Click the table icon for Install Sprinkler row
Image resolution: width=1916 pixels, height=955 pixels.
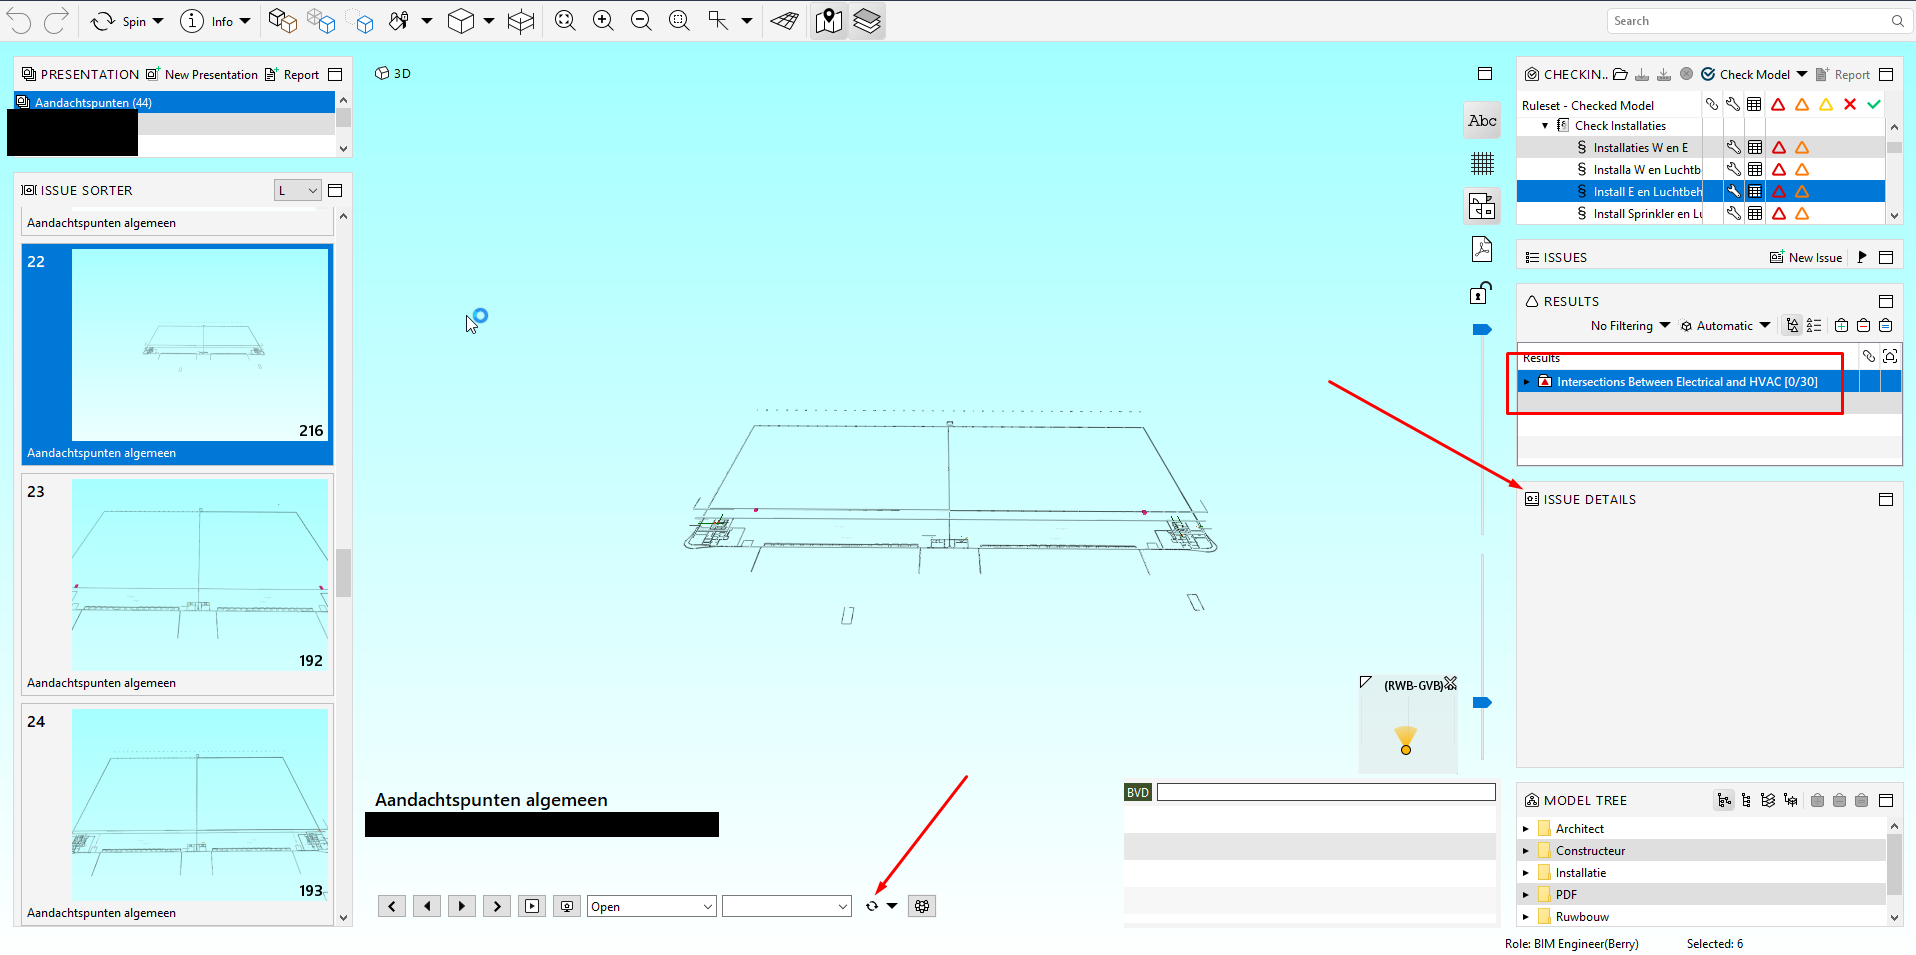coord(1755,213)
